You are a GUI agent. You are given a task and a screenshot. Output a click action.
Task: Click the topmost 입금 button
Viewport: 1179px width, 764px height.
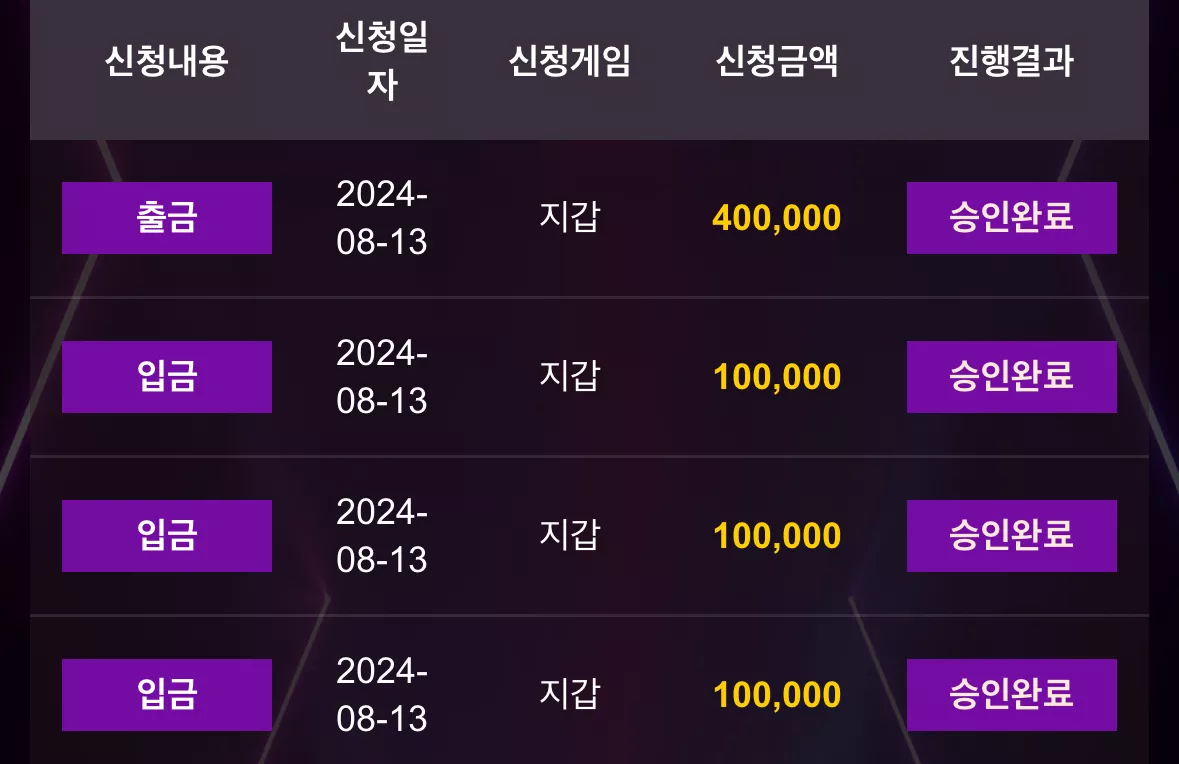[x=167, y=377]
